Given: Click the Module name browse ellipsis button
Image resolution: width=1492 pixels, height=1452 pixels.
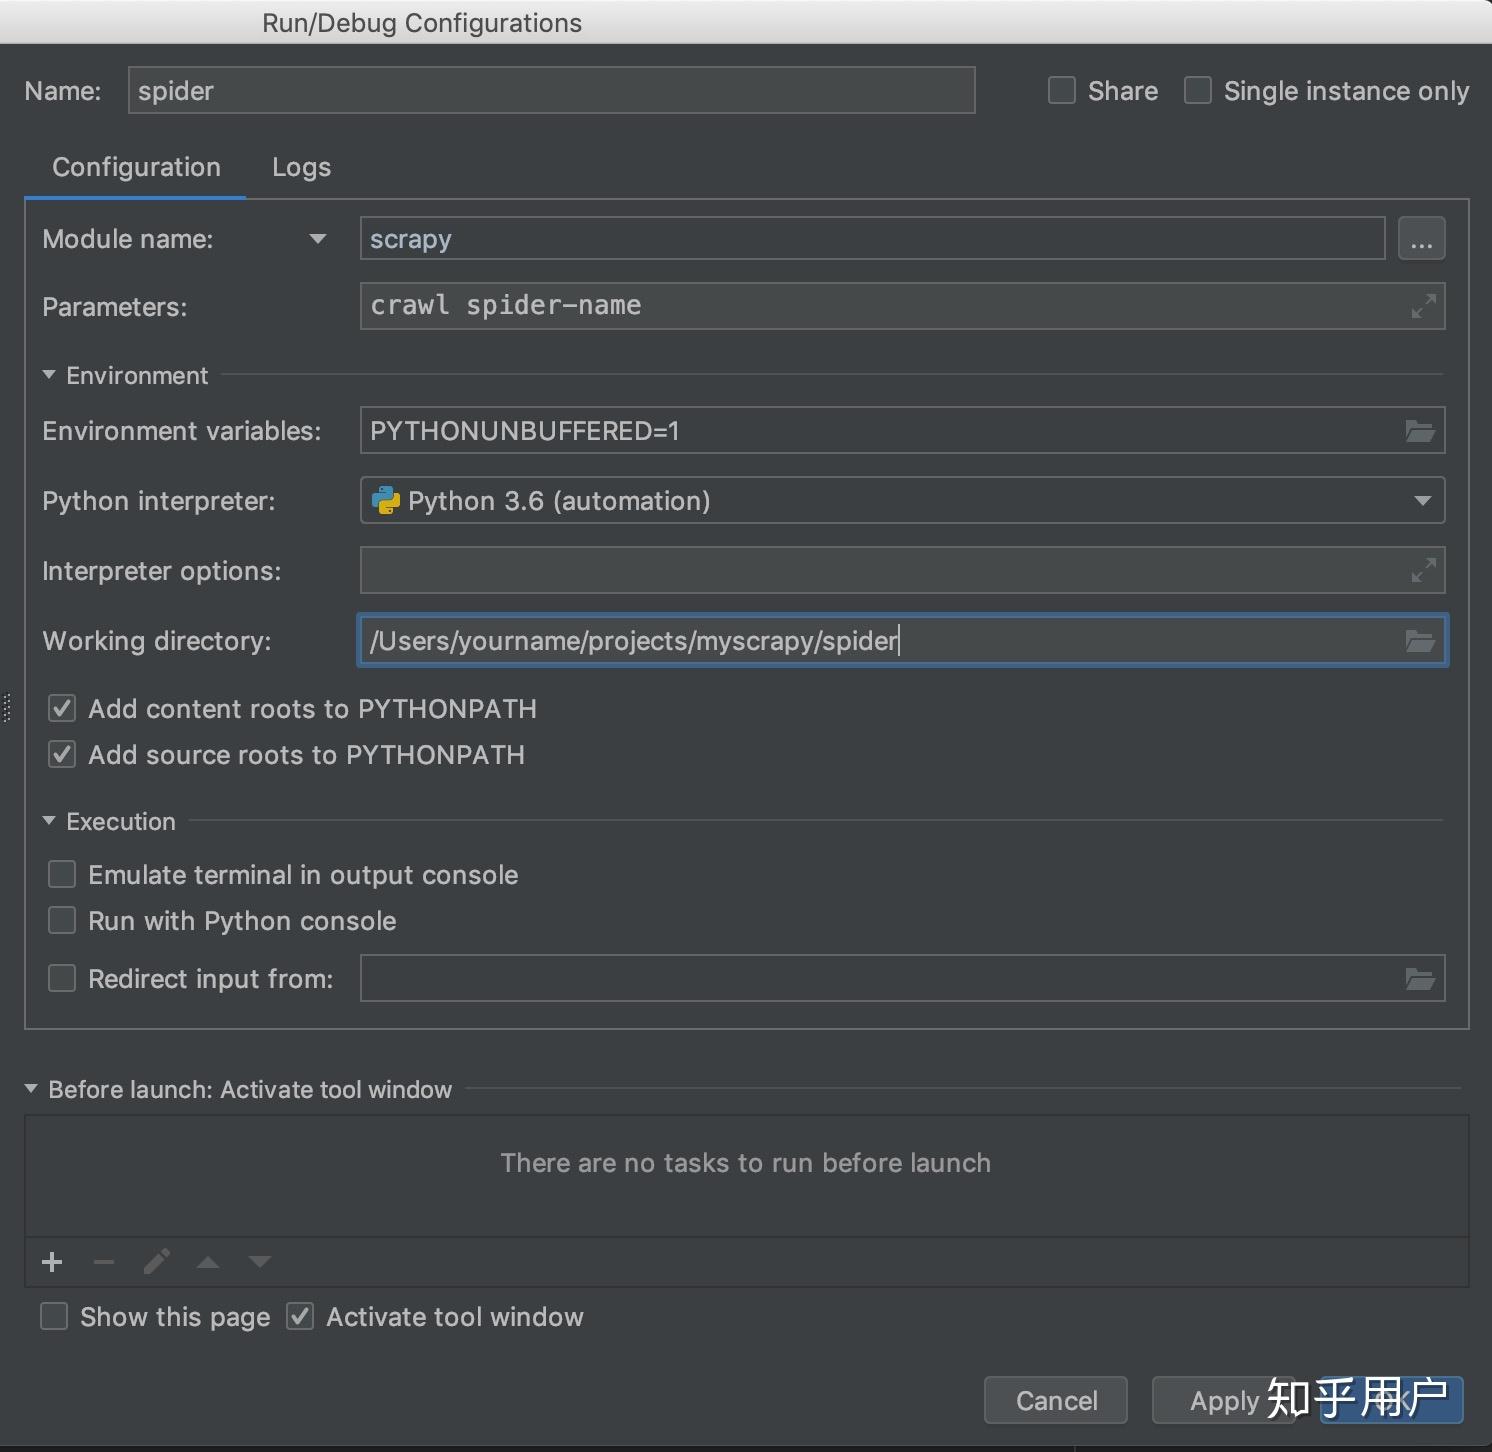Looking at the screenshot, I should pyautogui.click(x=1421, y=239).
